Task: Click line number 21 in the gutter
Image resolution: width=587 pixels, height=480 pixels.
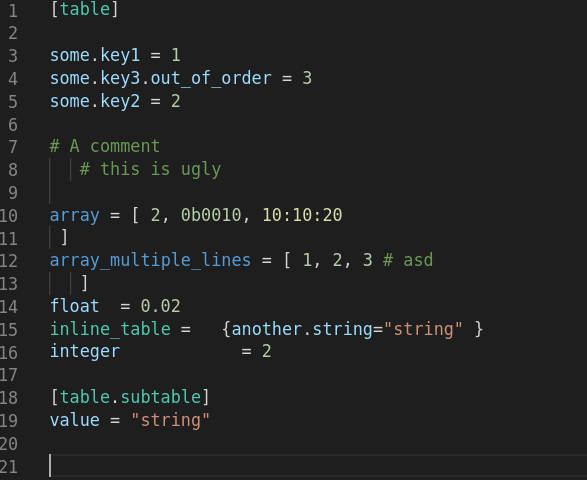Action: (x=8, y=467)
